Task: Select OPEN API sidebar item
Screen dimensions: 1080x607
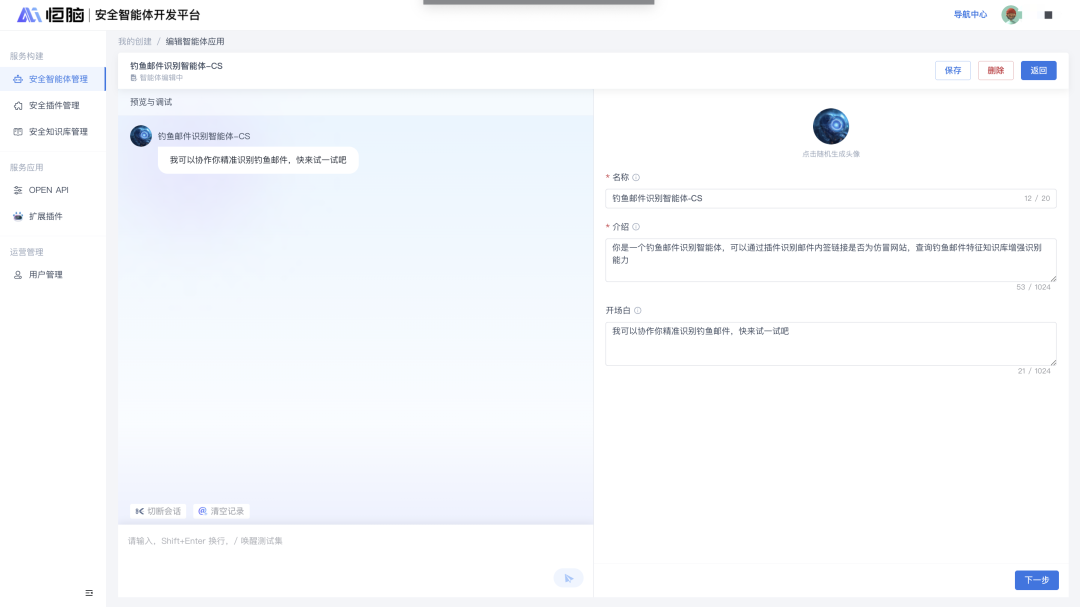Action: pyautogui.click(x=48, y=190)
